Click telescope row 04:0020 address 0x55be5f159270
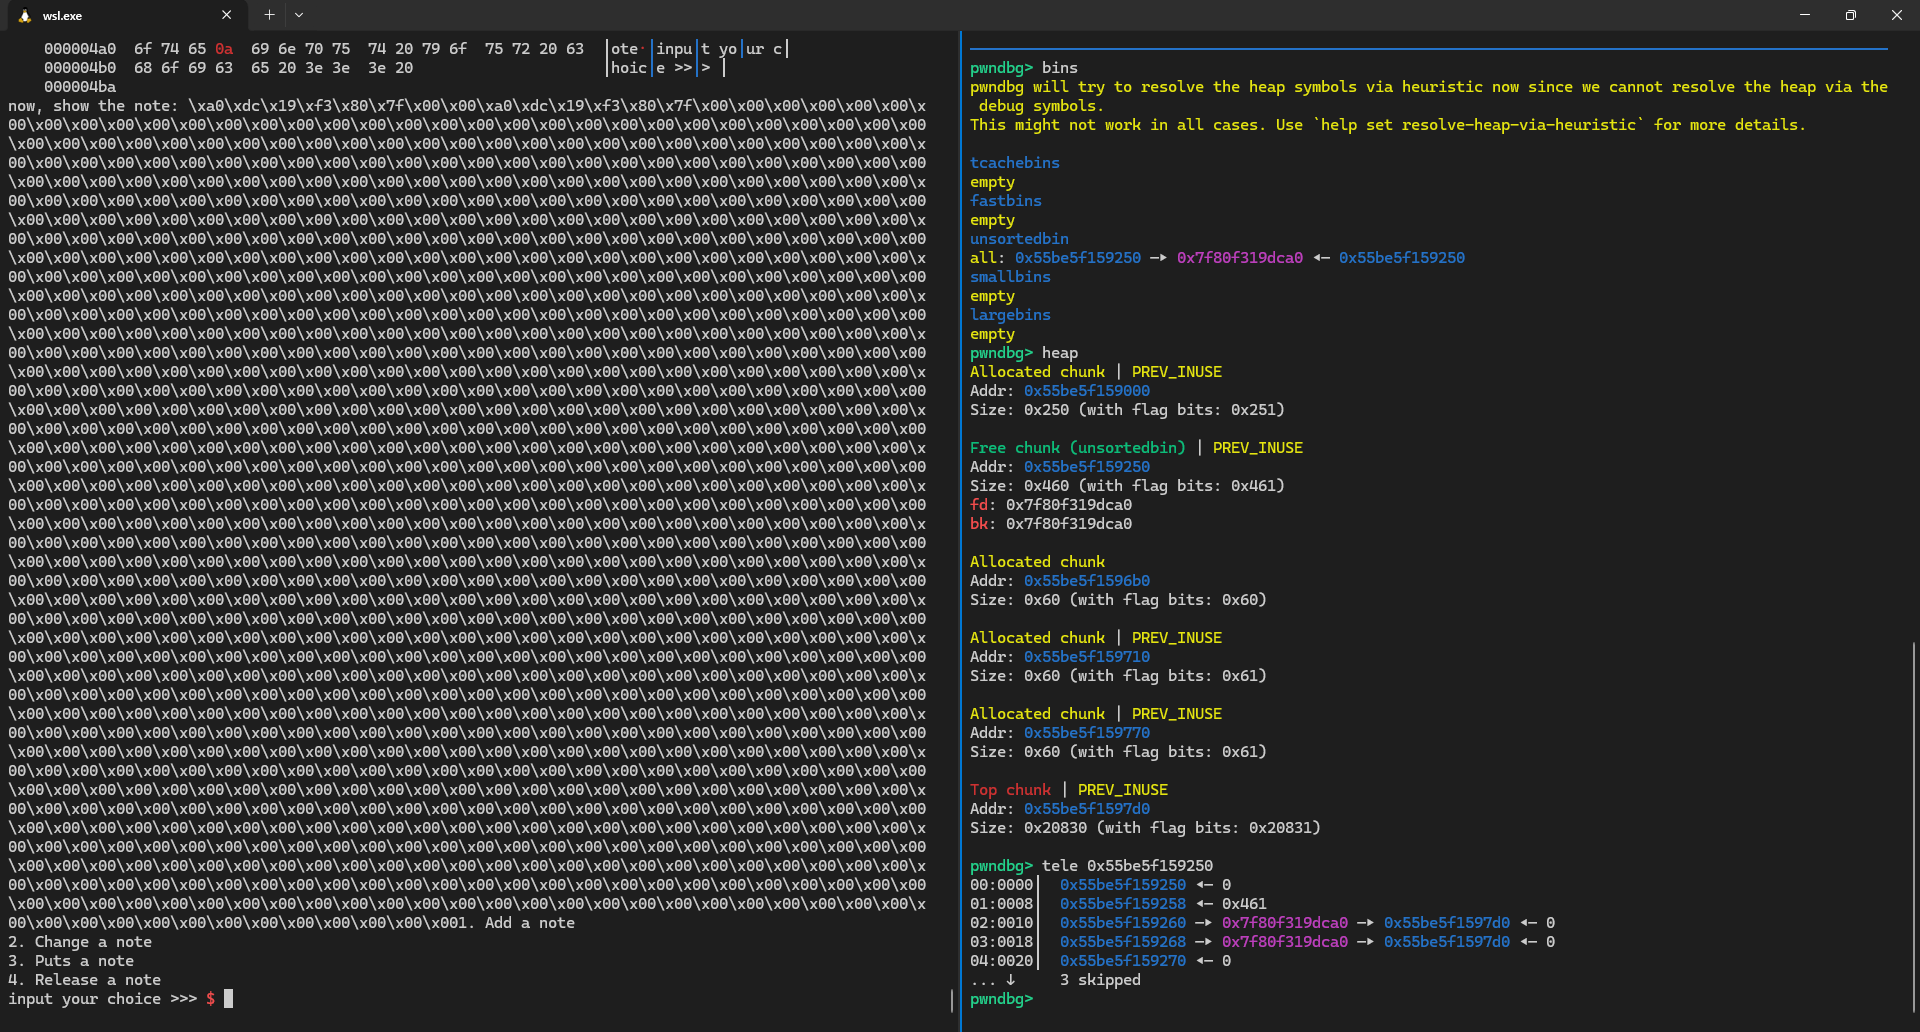The image size is (1920, 1032). [x=1123, y=961]
